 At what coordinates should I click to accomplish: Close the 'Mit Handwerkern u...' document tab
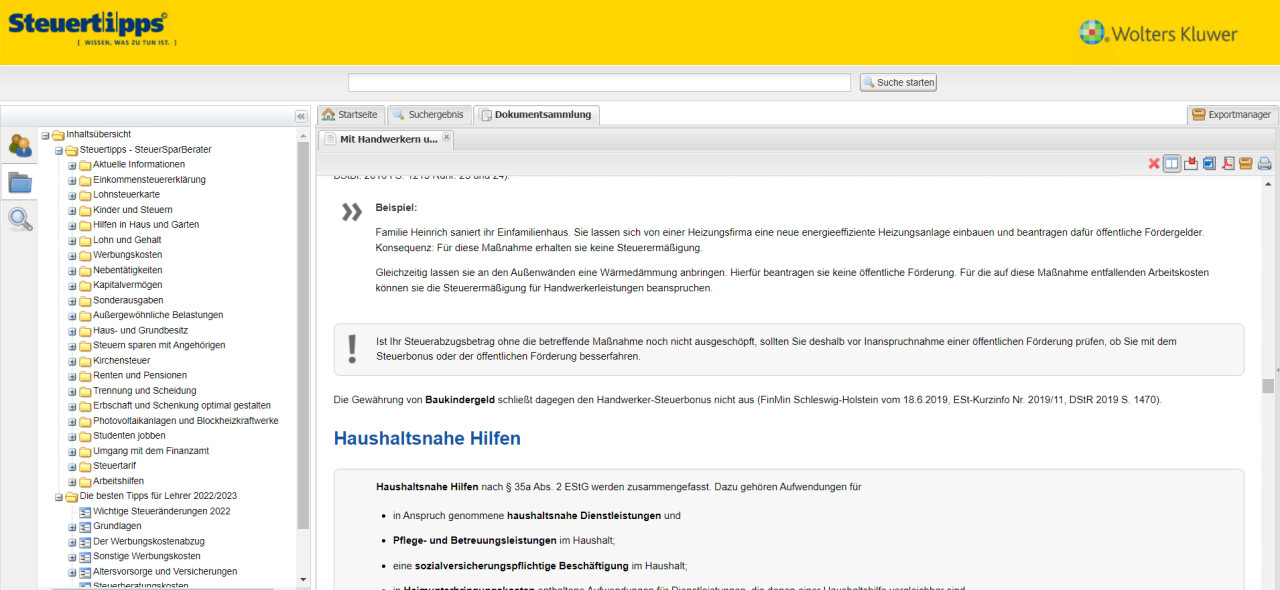446,137
